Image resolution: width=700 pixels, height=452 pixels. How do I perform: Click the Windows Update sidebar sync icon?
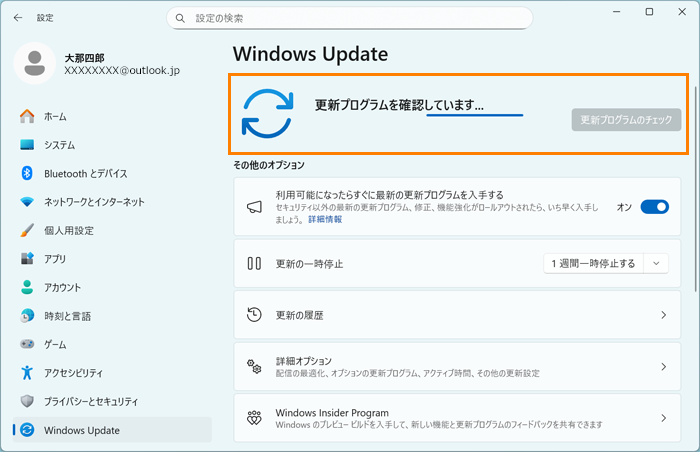pos(27,430)
